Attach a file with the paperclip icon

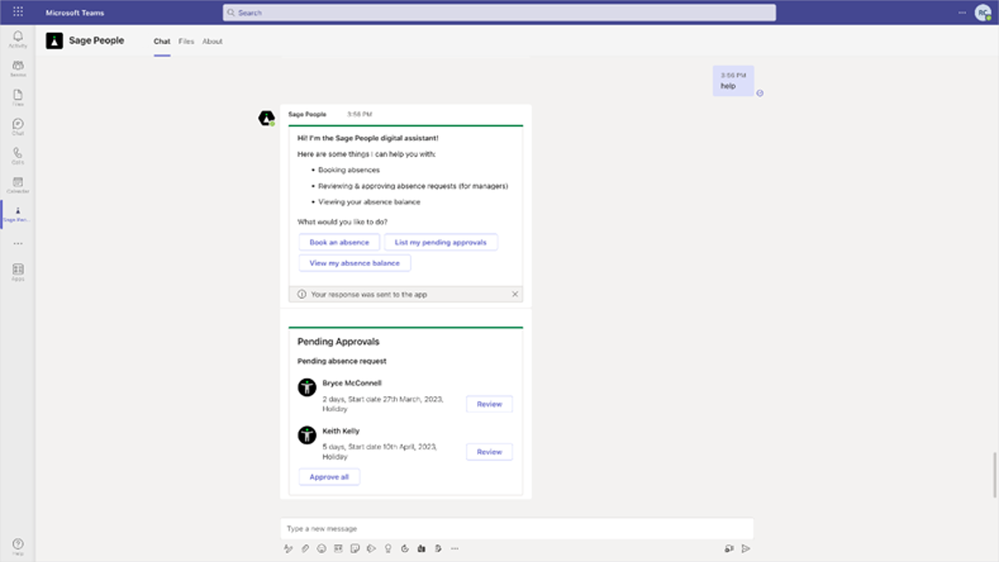(x=305, y=549)
